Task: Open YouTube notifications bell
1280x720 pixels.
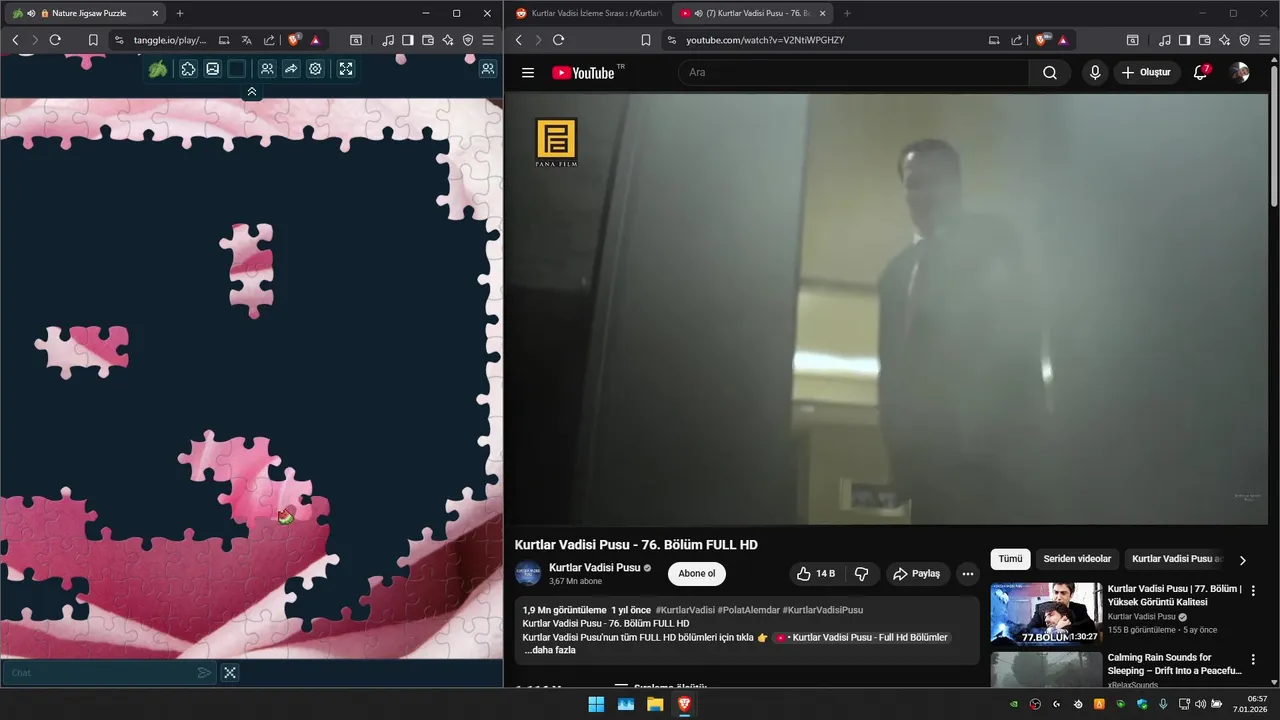Action: pyautogui.click(x=1201, y=72)
